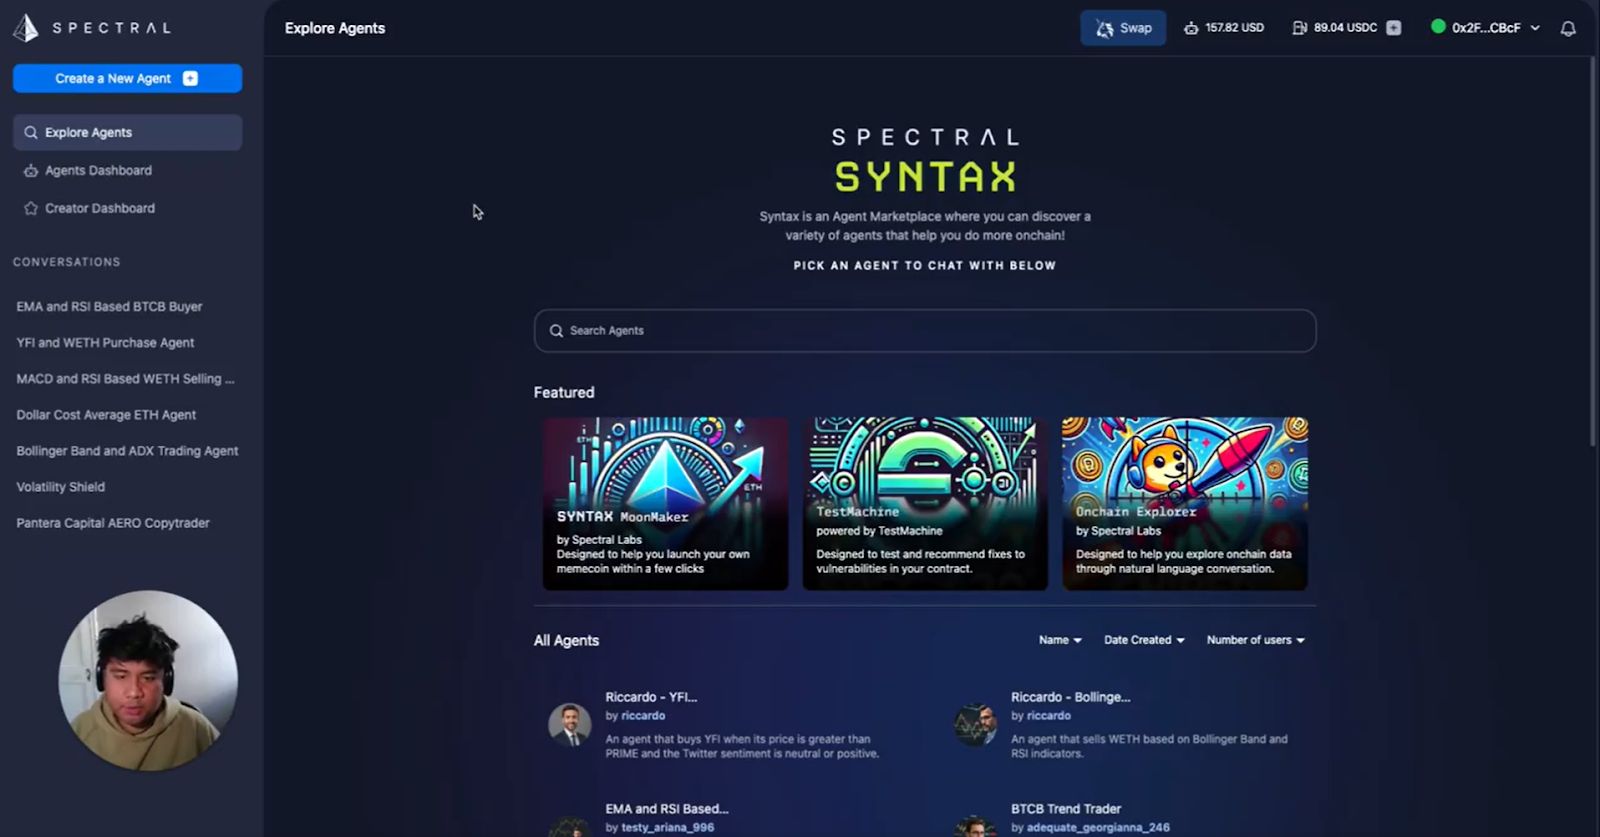1600x837 pixels.
Task: Open Riccardo - YFI... agent
Action: (651, 697)
